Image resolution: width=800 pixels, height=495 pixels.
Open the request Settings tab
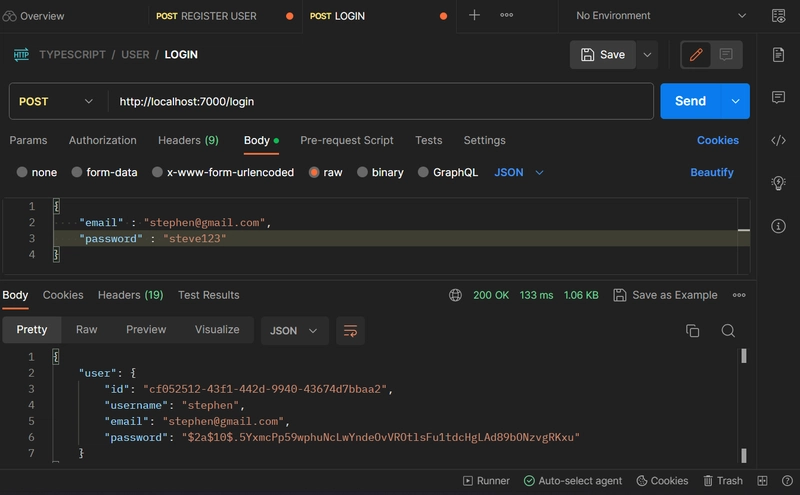[485, 140]
